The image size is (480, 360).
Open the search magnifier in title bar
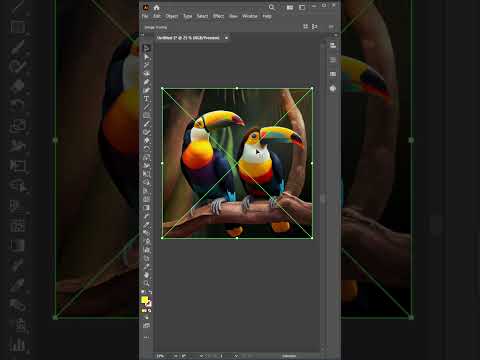point(272,7)
